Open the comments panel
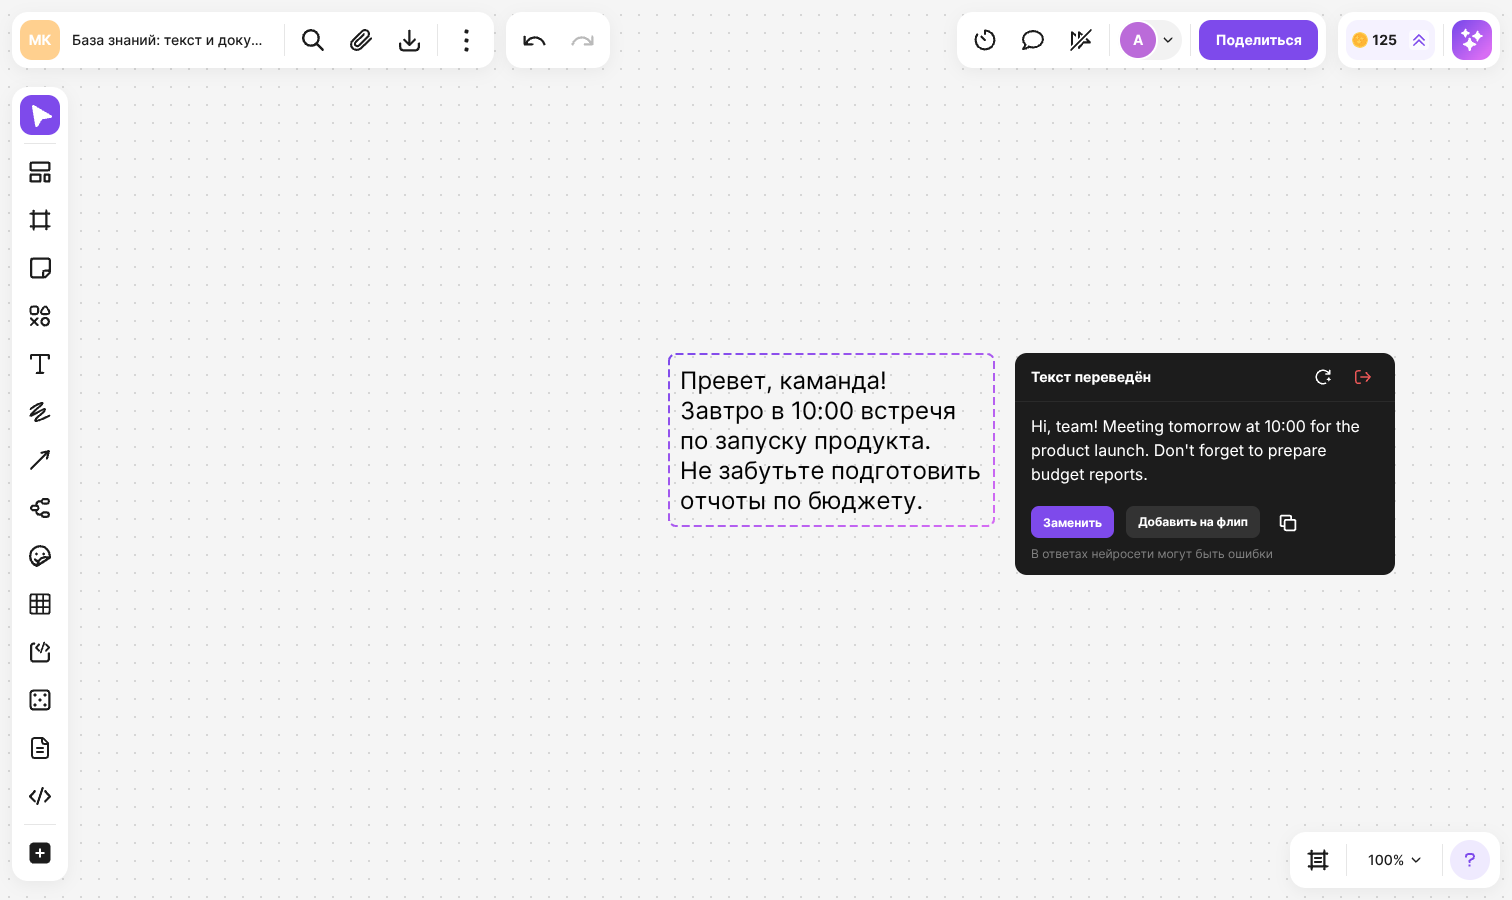The width and height of the screenshot is (1512, 900). click(x=1033, y=40)
